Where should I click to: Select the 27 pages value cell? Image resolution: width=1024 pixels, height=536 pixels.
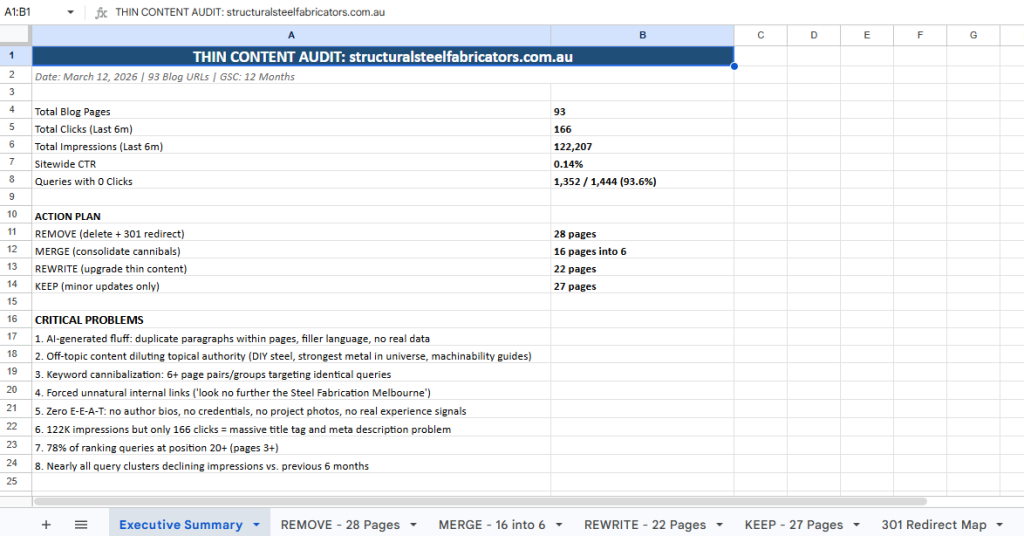643,286
